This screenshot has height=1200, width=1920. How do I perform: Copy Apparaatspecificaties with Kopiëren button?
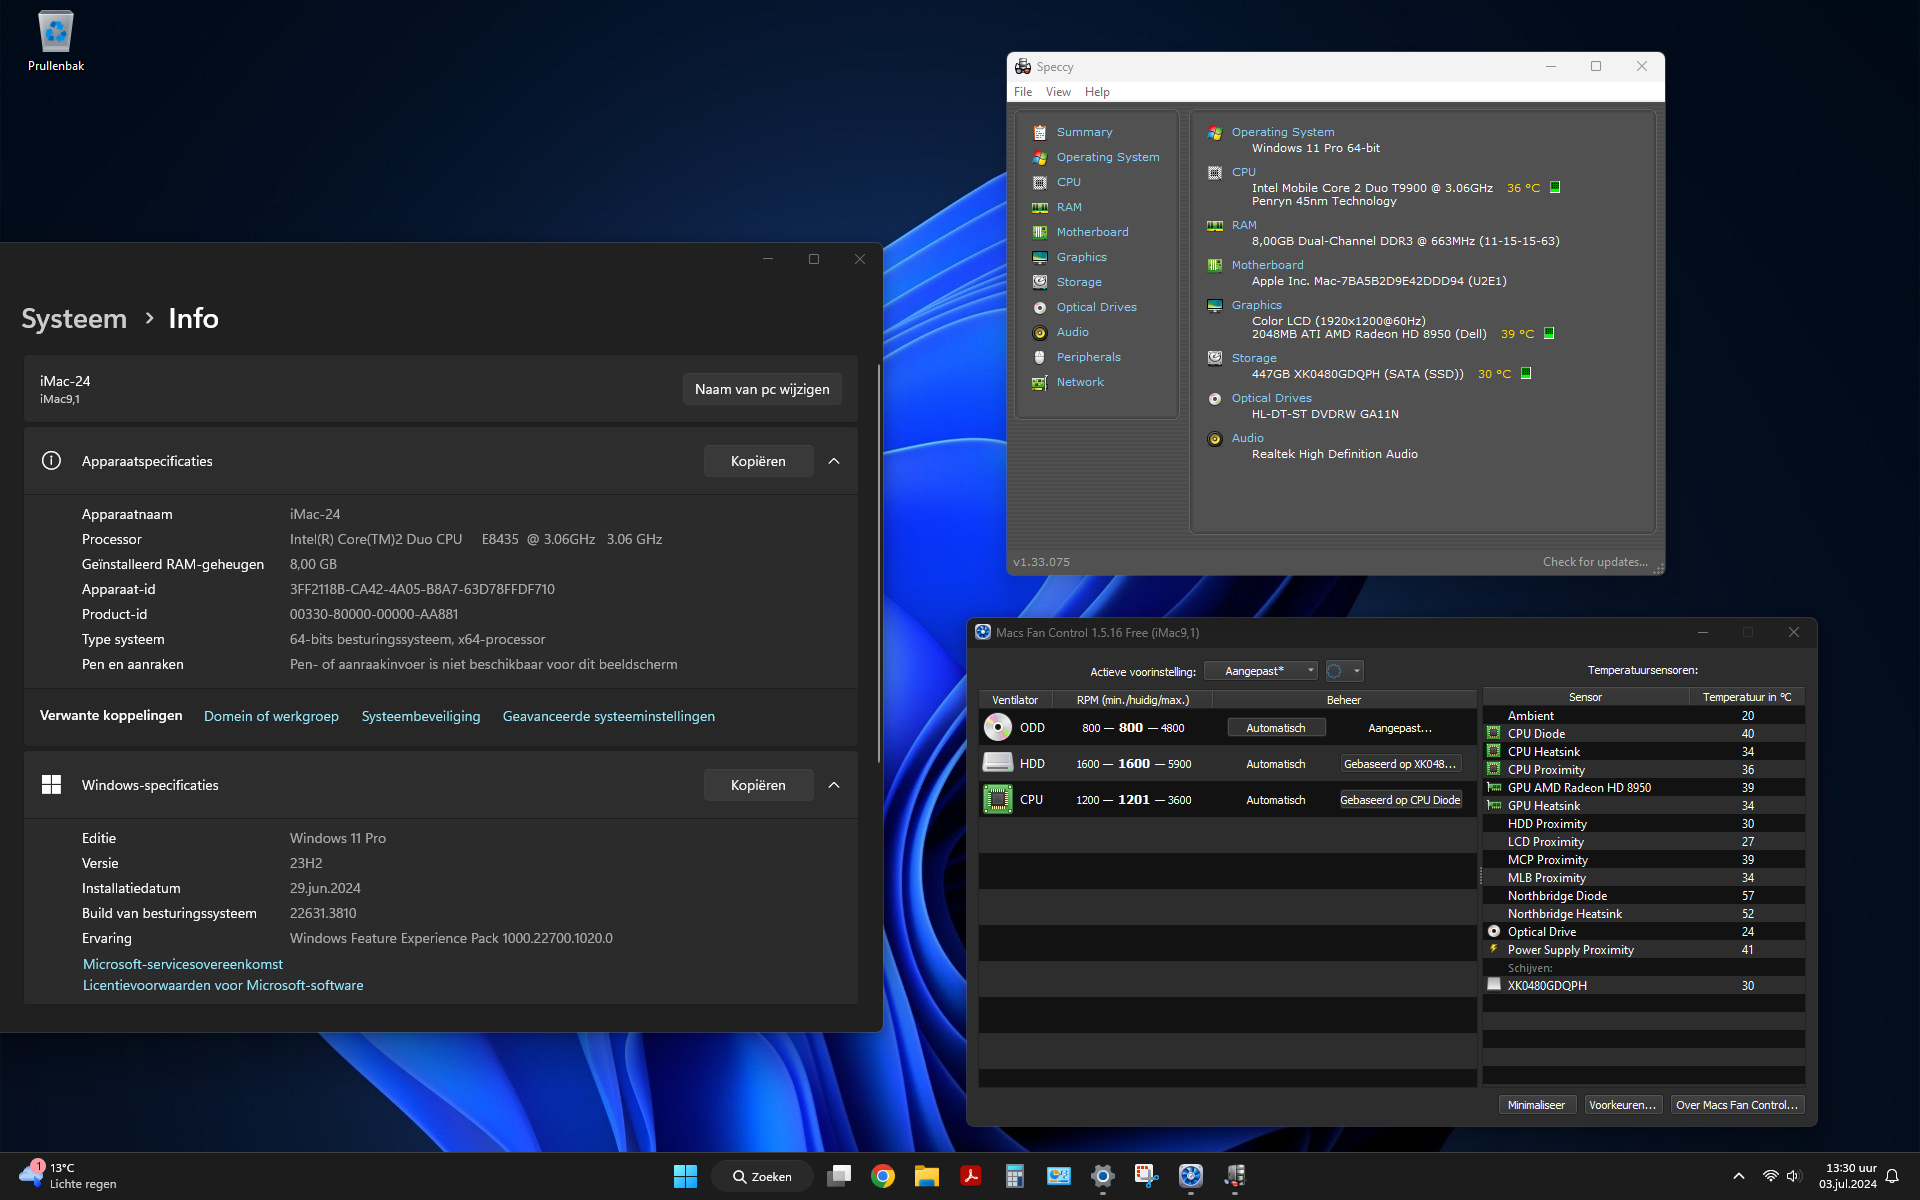pos(758,461)
